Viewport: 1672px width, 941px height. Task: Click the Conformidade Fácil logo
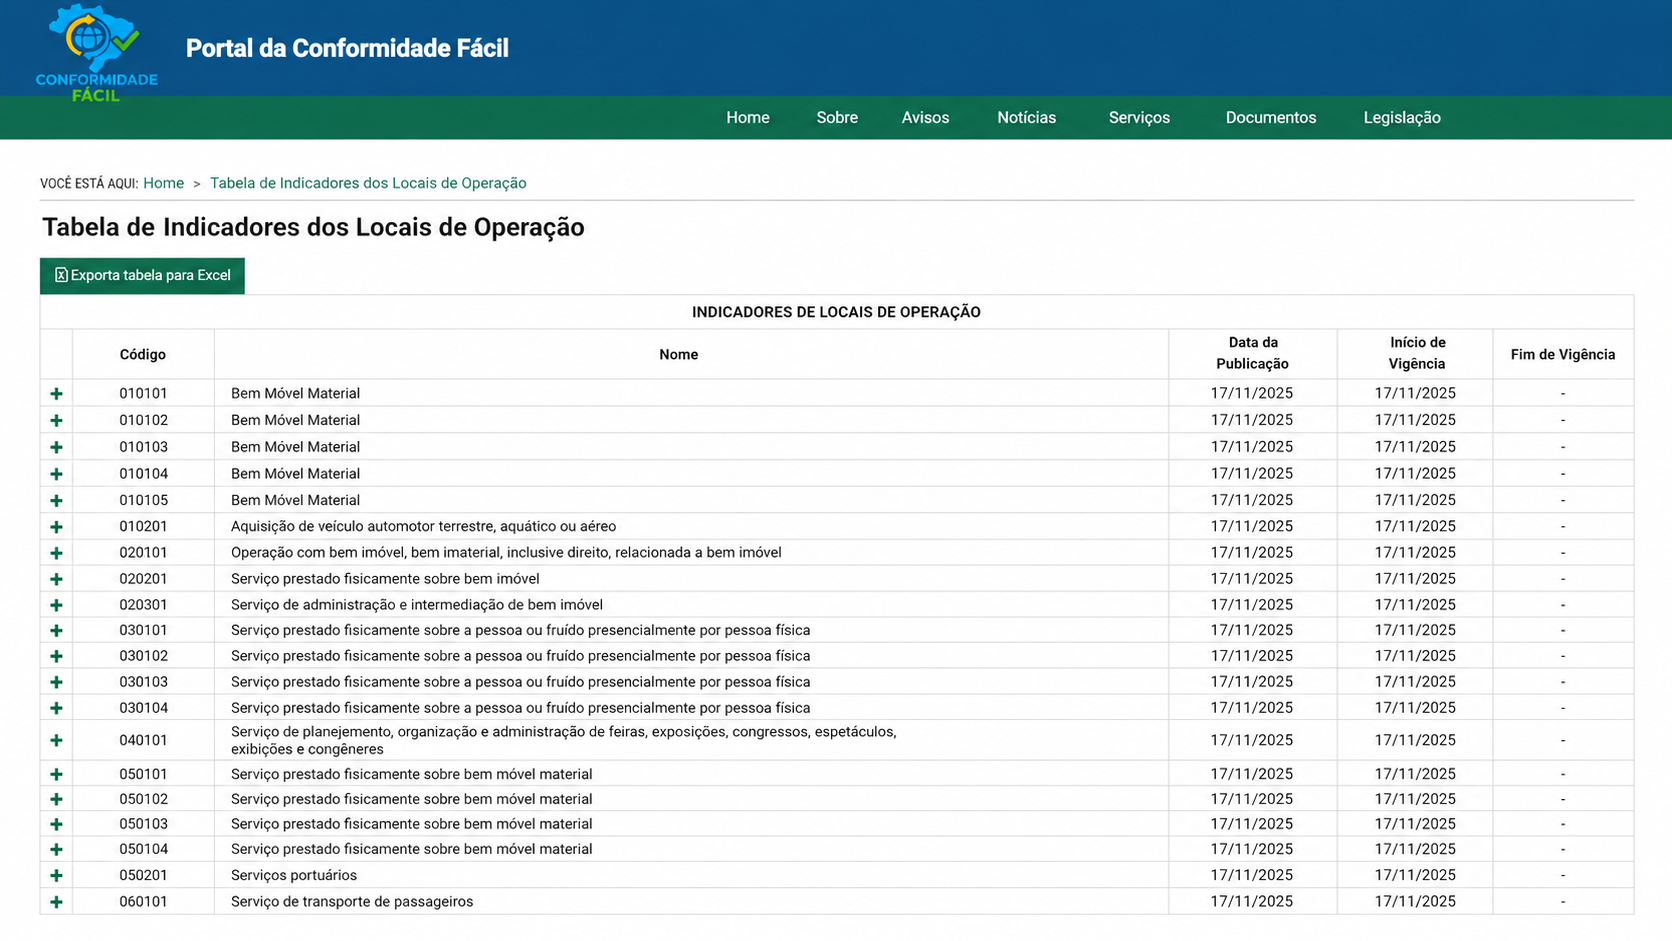96,52
